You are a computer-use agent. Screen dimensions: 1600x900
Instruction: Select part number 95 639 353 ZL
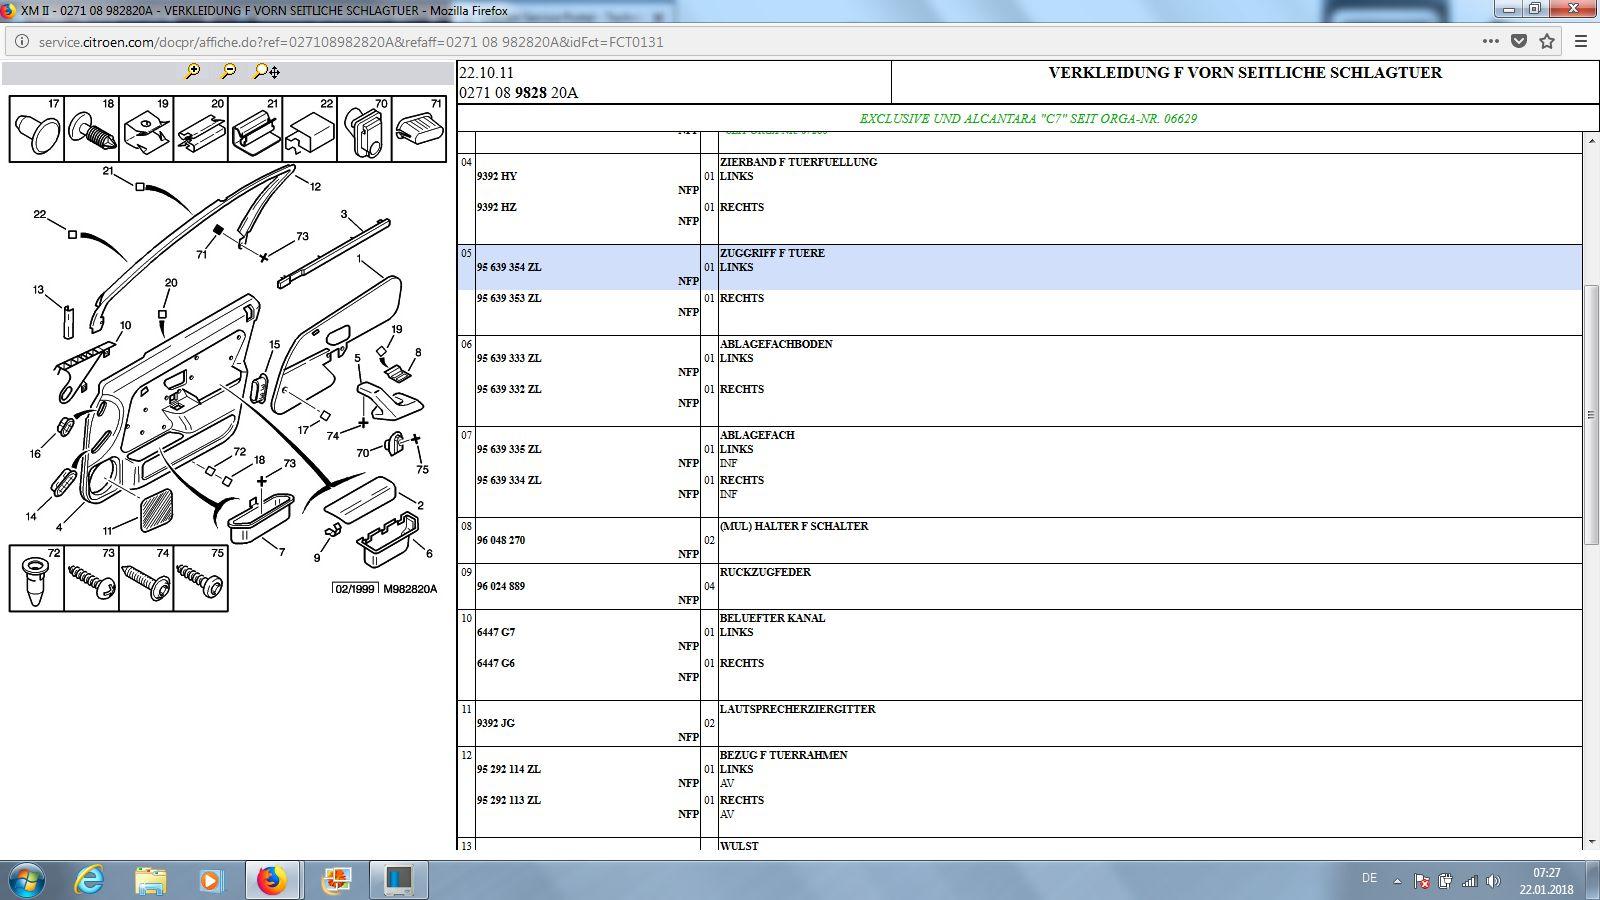pyautogui.click(x=509, y=298)
